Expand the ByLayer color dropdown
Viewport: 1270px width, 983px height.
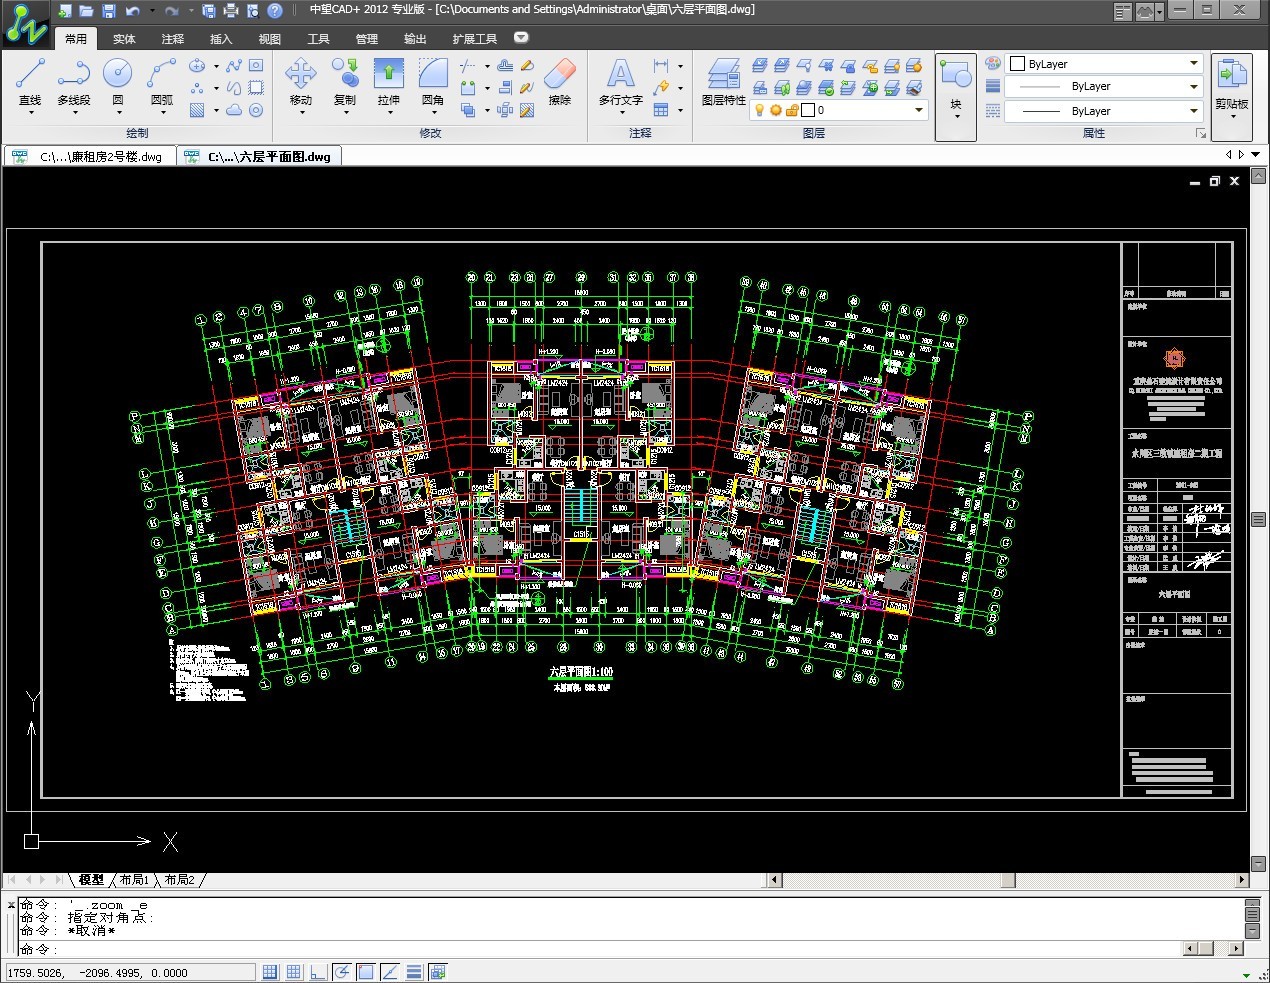[x=1193, y=63]
